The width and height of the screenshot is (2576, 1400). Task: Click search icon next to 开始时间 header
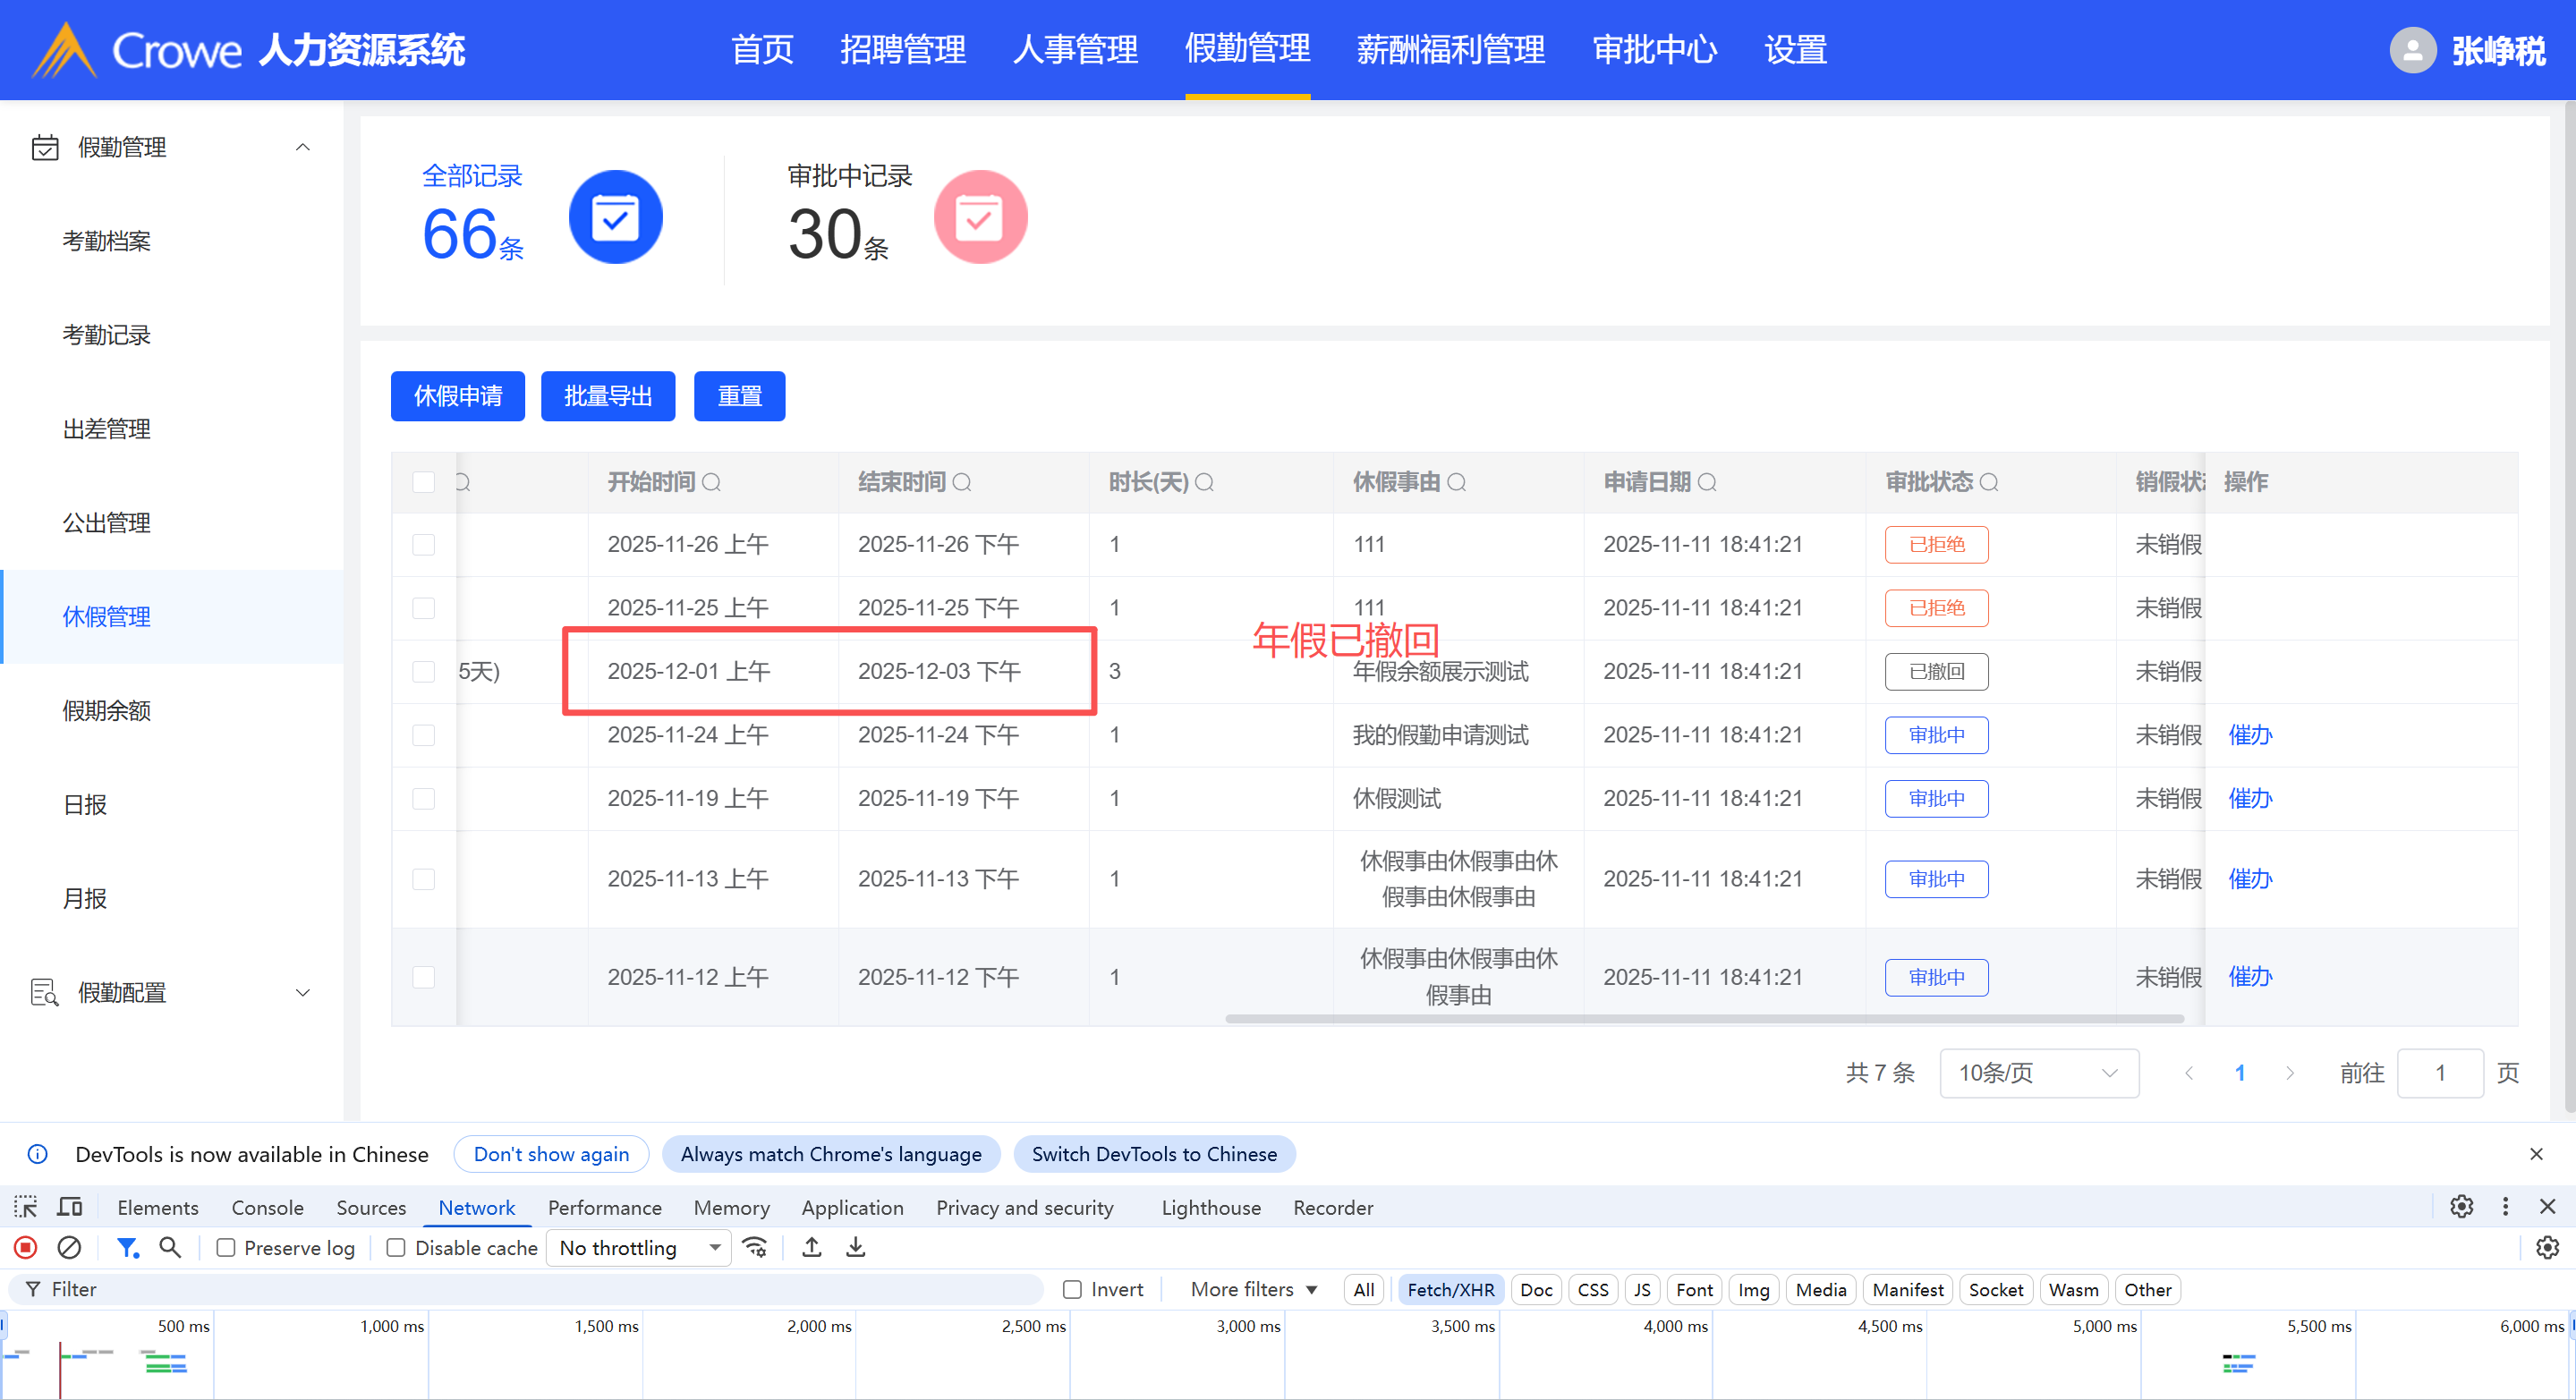click(x=711, y=483)
